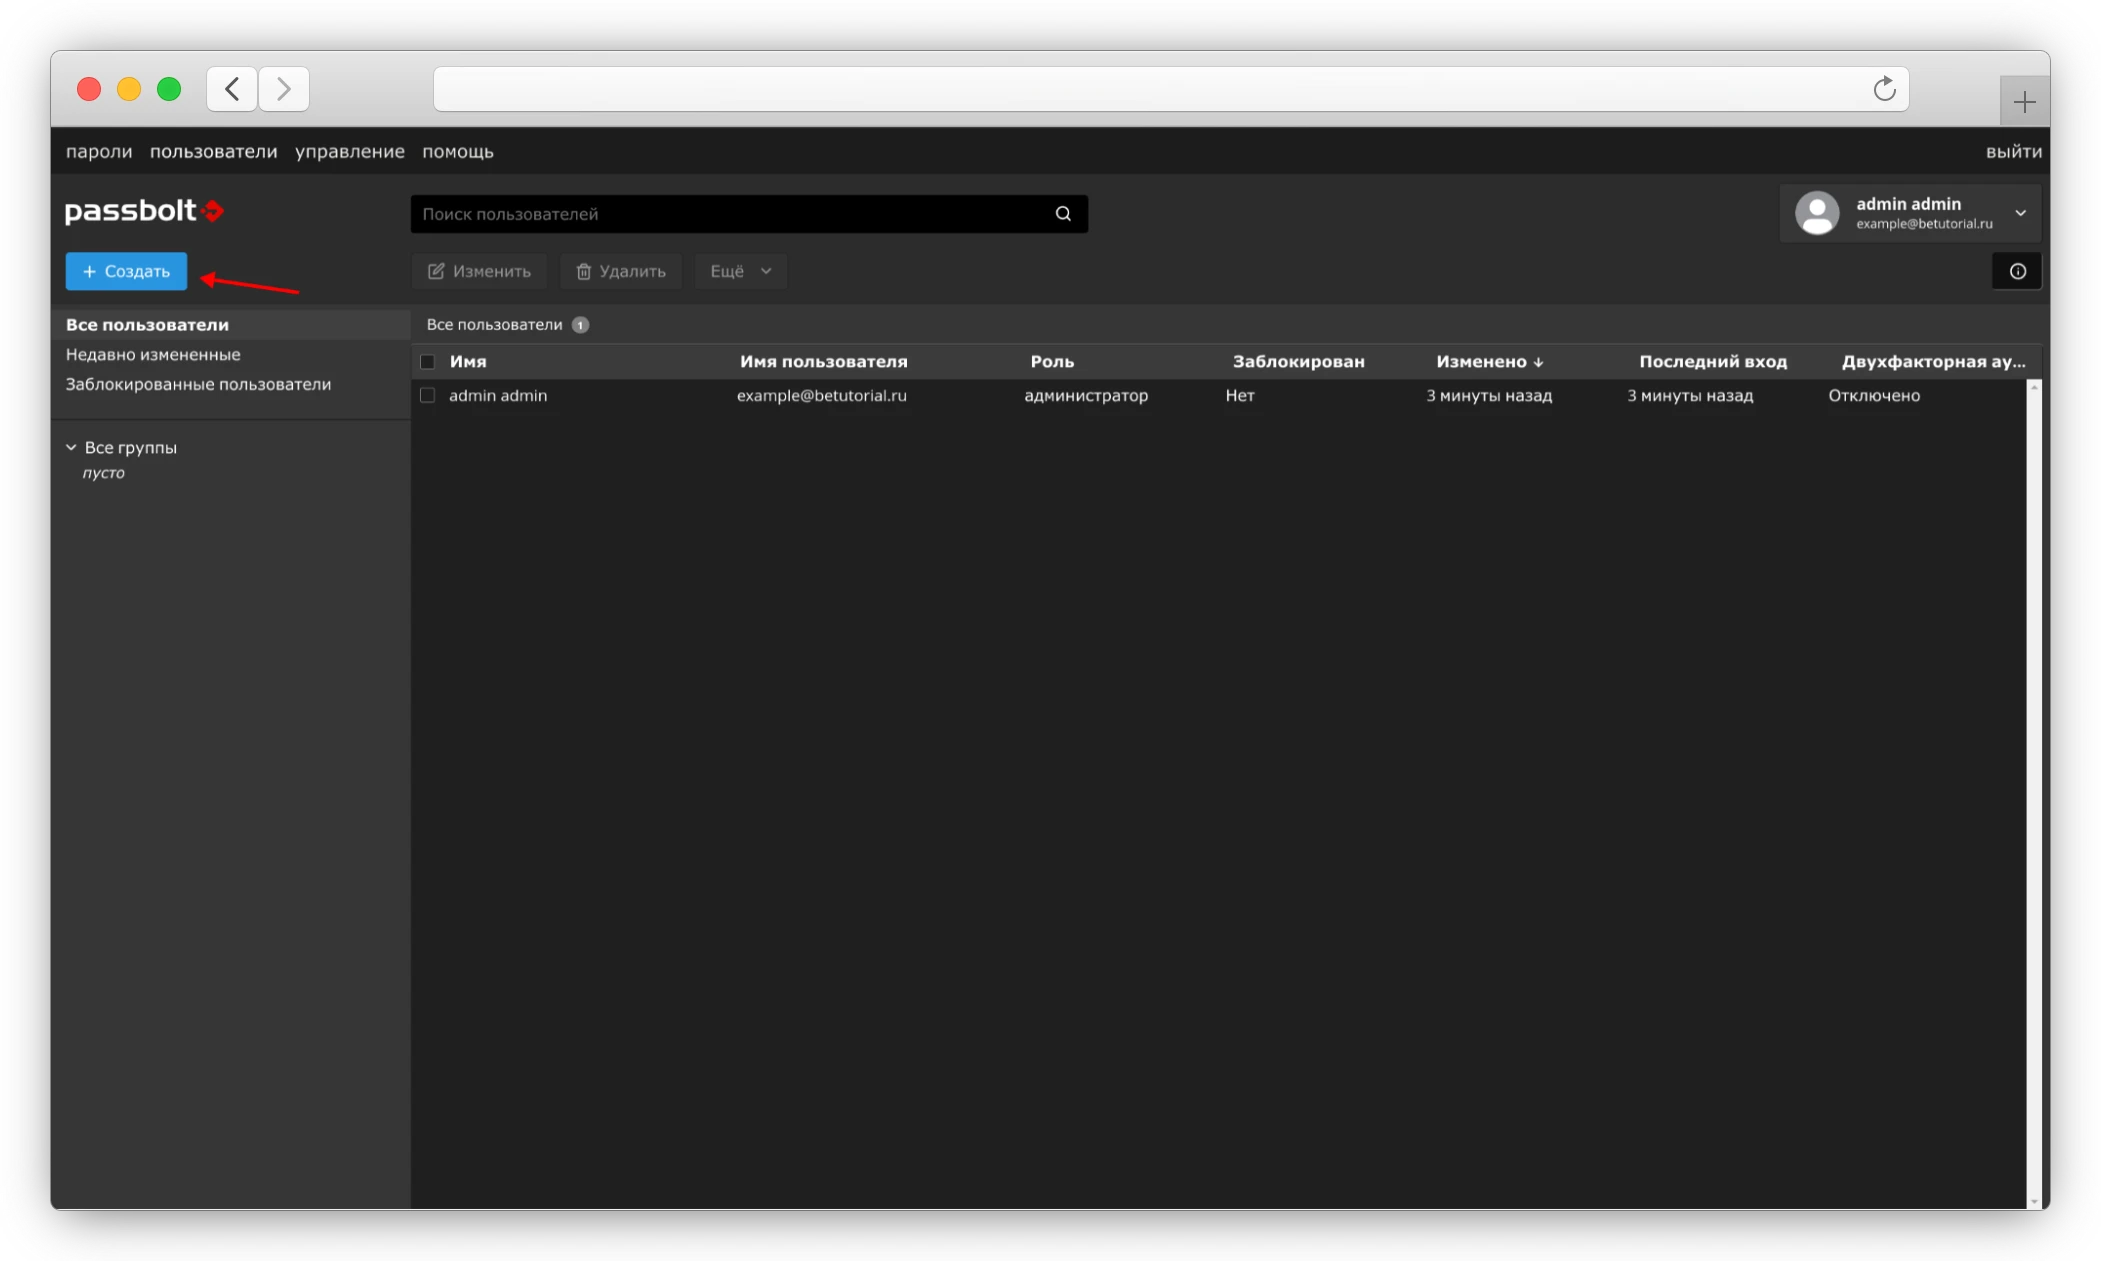Image resolution: width=2101 pixels, height=1261 pixels.
Task: Expand admin profile dropdown chevron
Action: pyautogui.click(x=2020, y=213)
